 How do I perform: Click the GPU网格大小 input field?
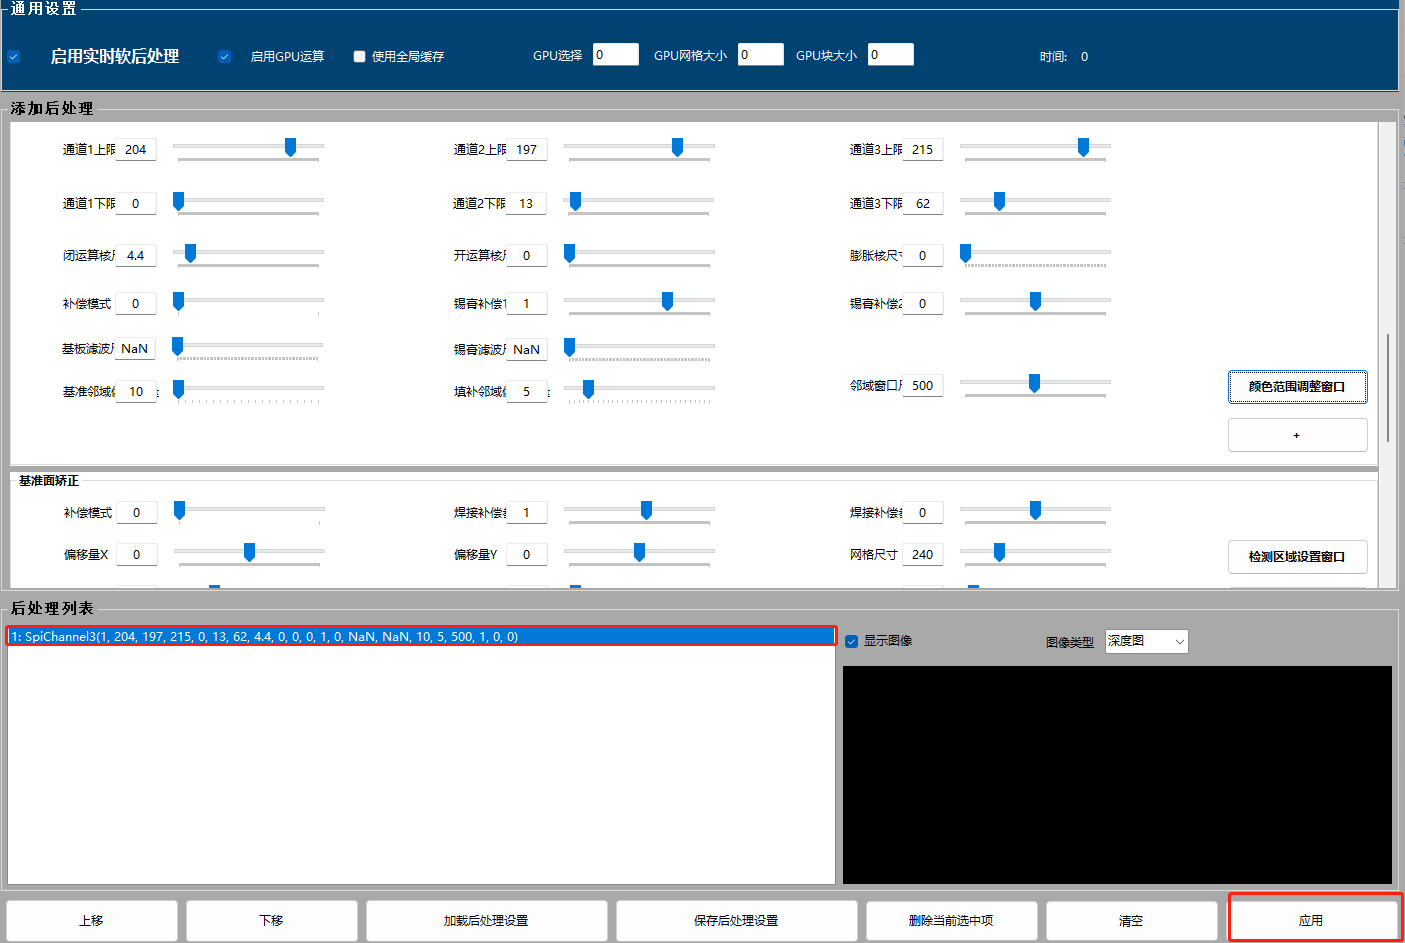pyautogui.click(x=760, y=54)
